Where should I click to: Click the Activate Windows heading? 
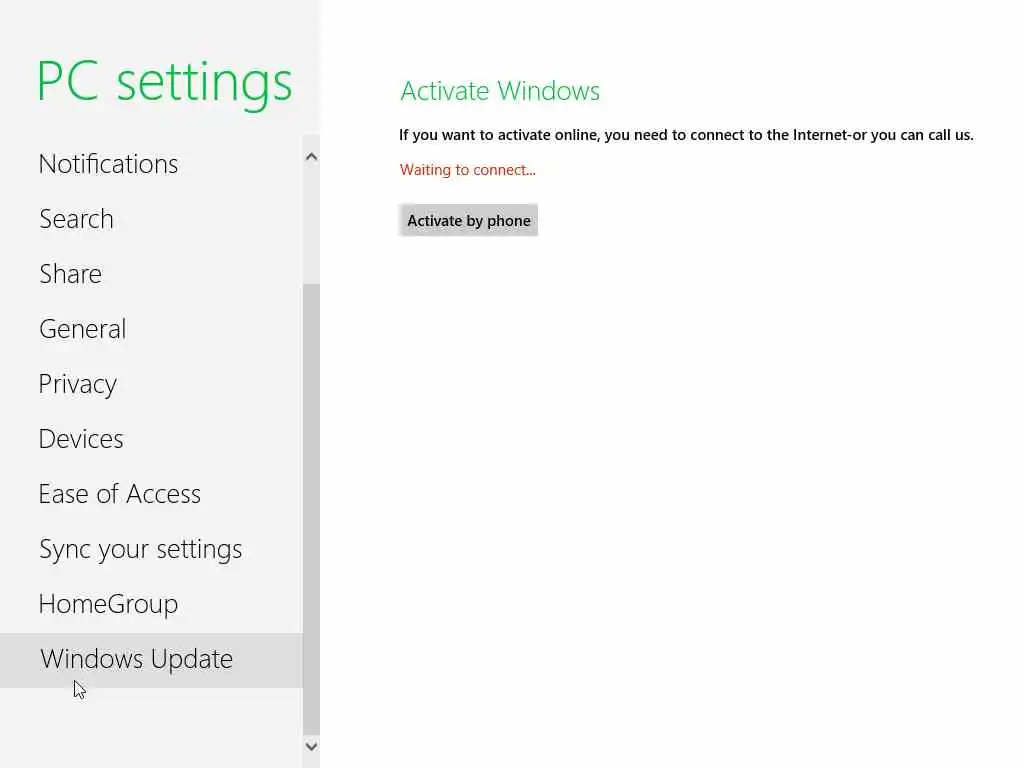tap(500, 91)
